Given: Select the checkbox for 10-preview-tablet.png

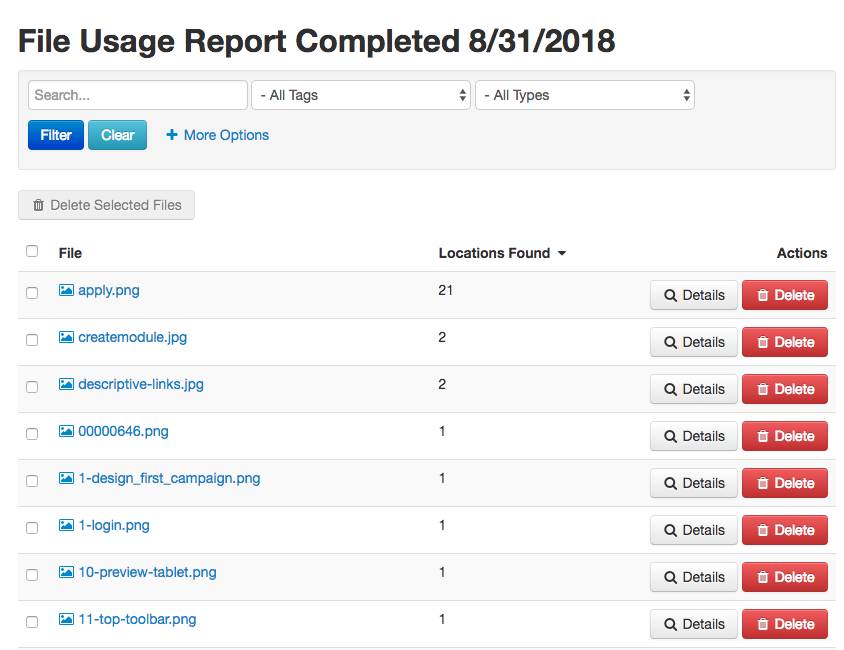Looking at the screenshot, I should pos(32,575).
